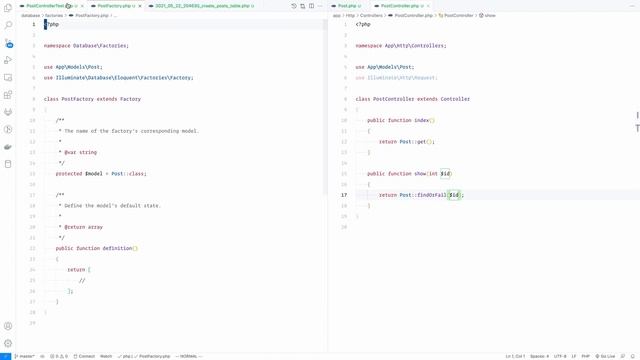The width and height of the screenshot is (640, 360).
Task: Click the PostController.php breadcrumb in right editor
Action: coord(410,16)
